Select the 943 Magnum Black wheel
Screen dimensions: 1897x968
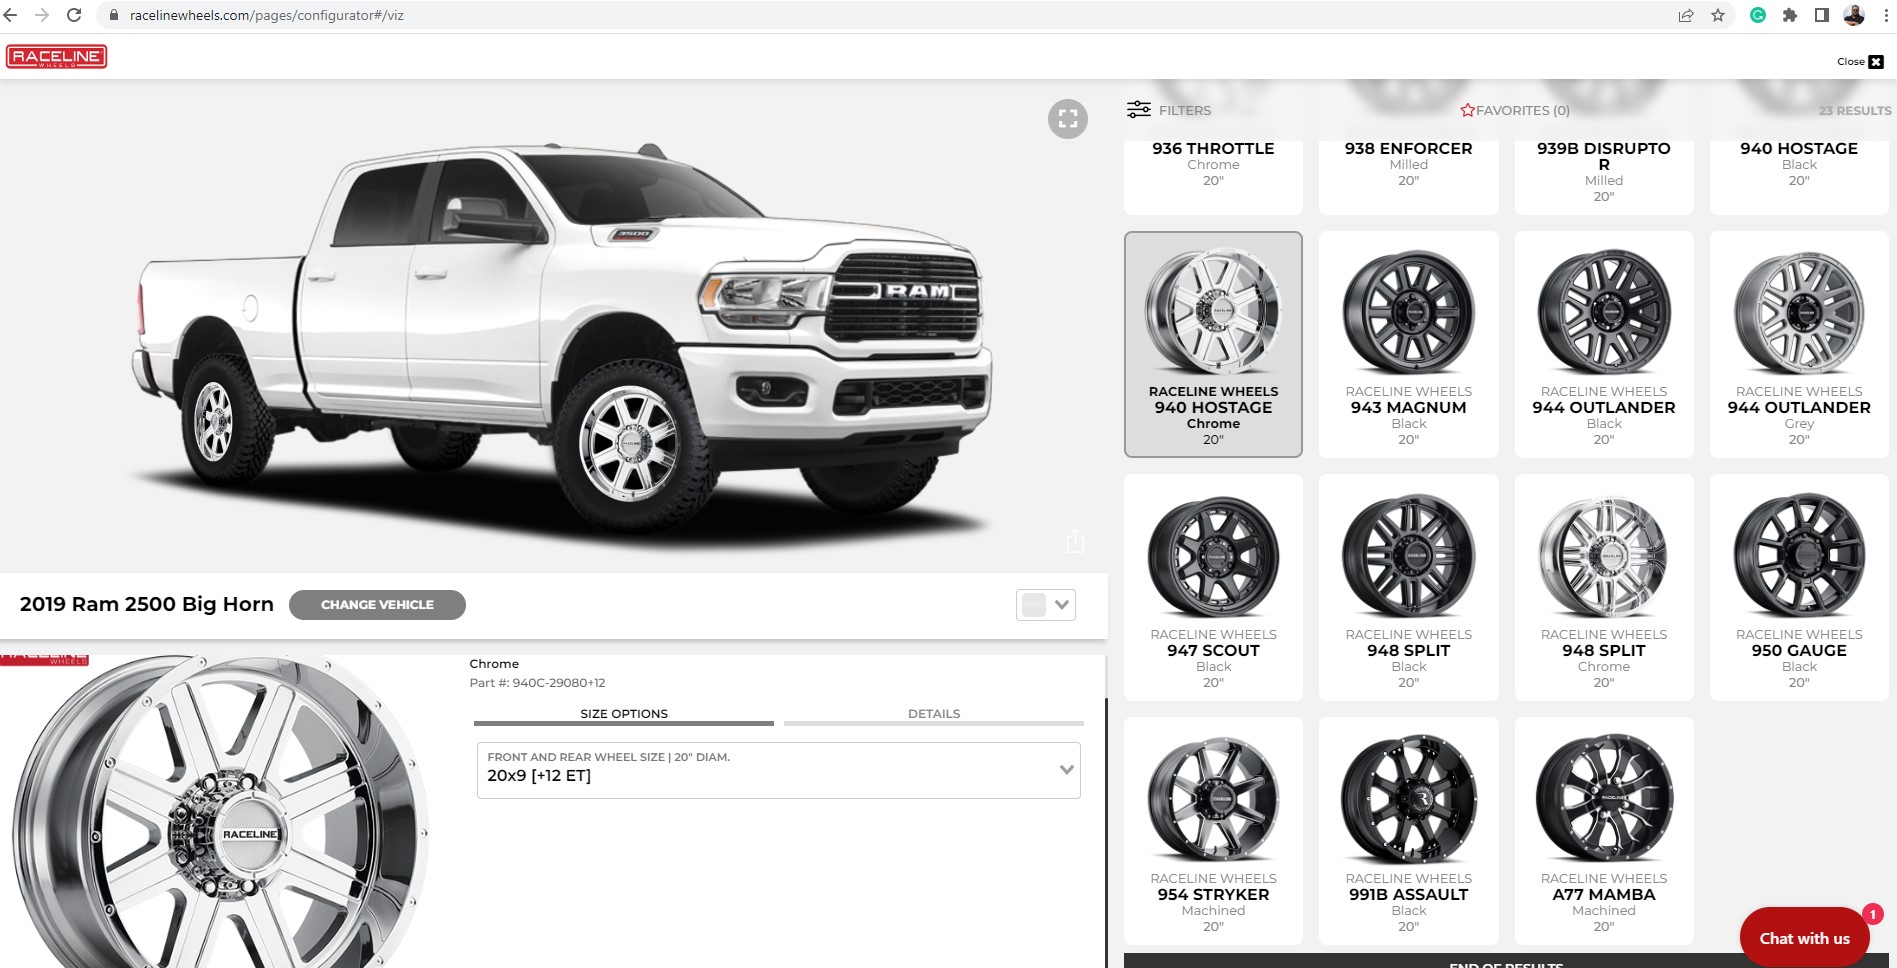(1408, 344)
